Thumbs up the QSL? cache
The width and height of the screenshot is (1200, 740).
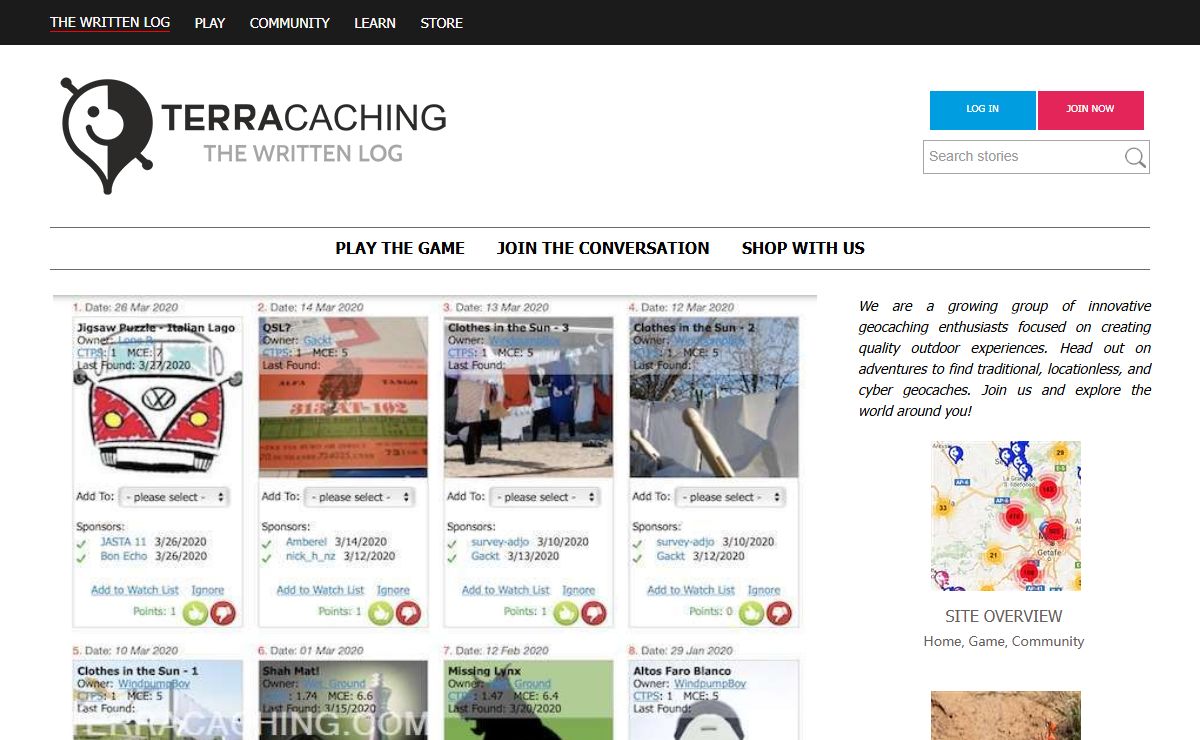381,612
